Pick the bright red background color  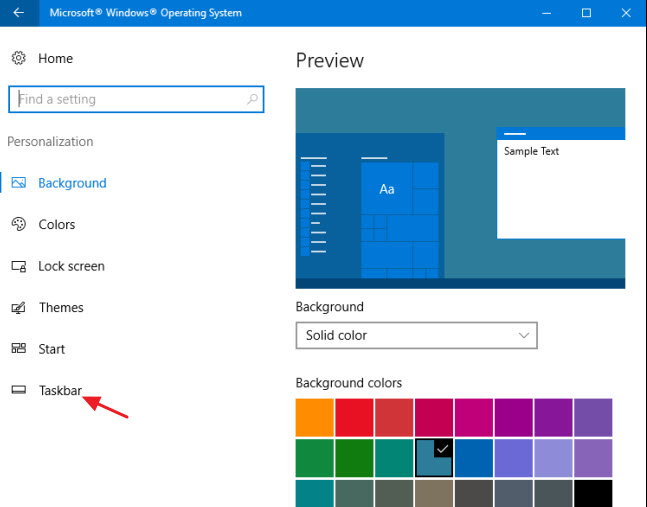point(354,417)
